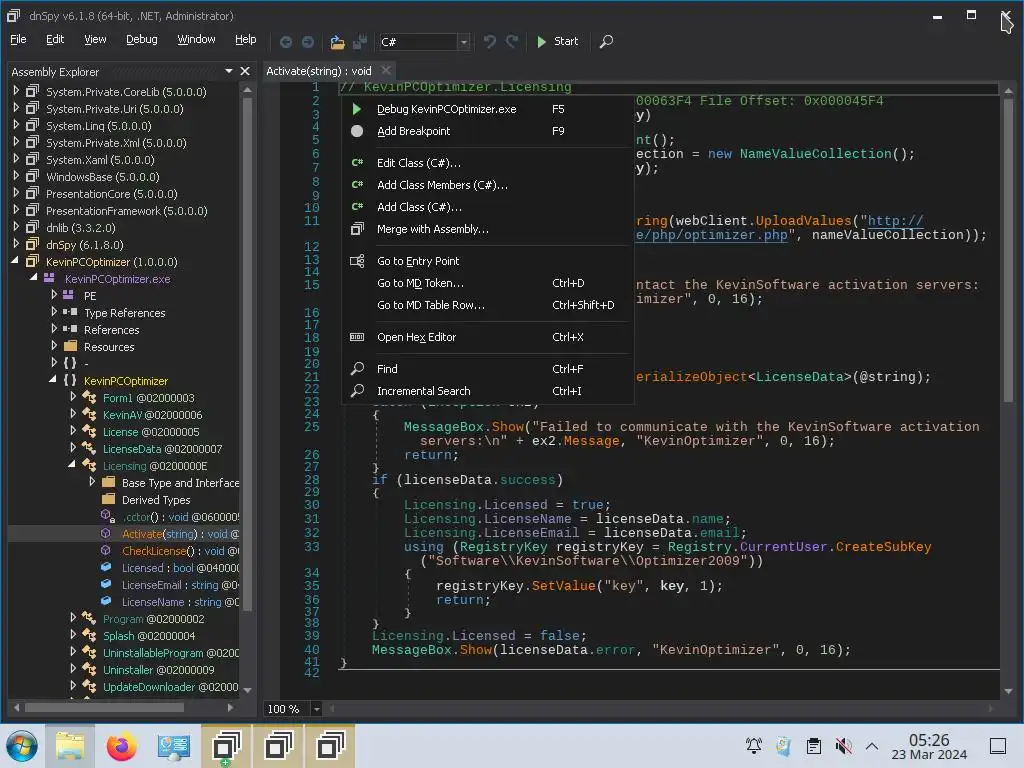Open the Window menu

tap(197, 39)
